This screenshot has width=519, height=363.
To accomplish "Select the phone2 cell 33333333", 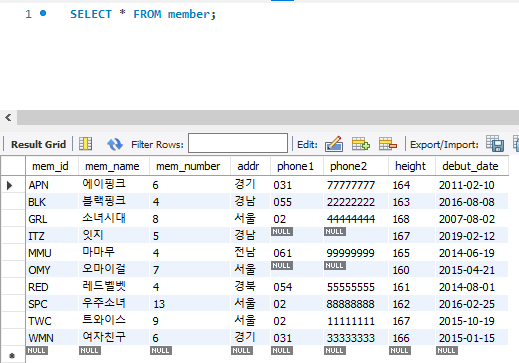I will coord(356,338).
